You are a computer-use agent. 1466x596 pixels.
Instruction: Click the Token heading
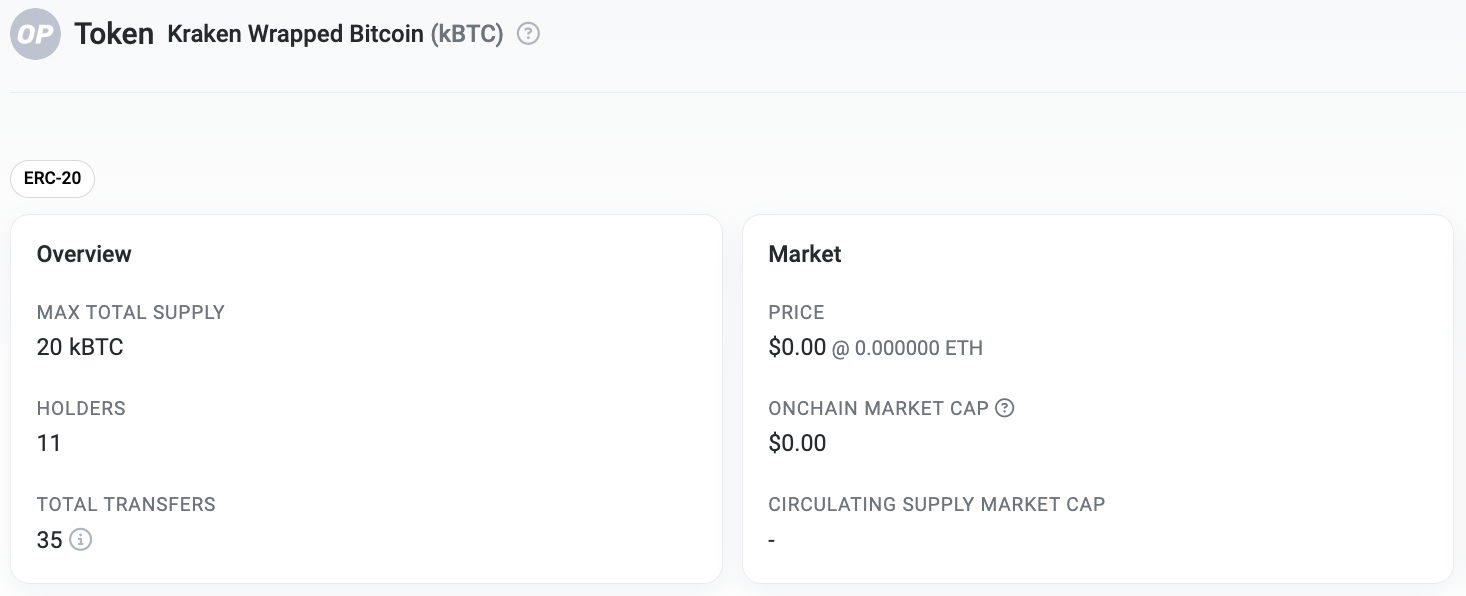coord(114,34)
